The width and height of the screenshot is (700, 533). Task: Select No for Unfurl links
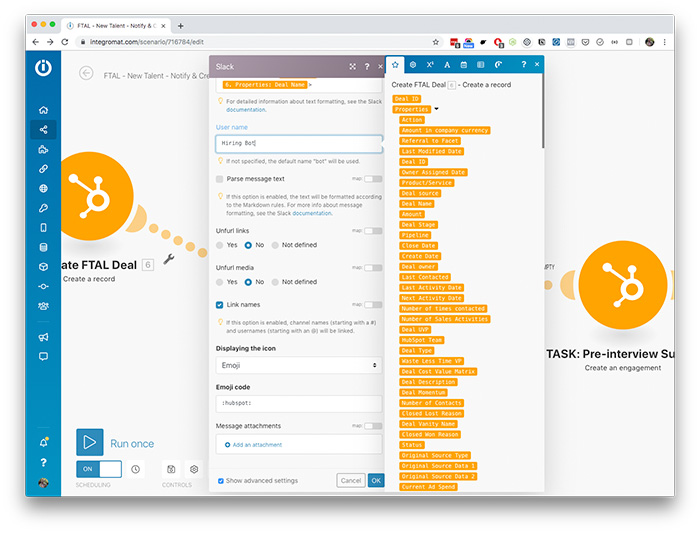click(x=248, y=245)
